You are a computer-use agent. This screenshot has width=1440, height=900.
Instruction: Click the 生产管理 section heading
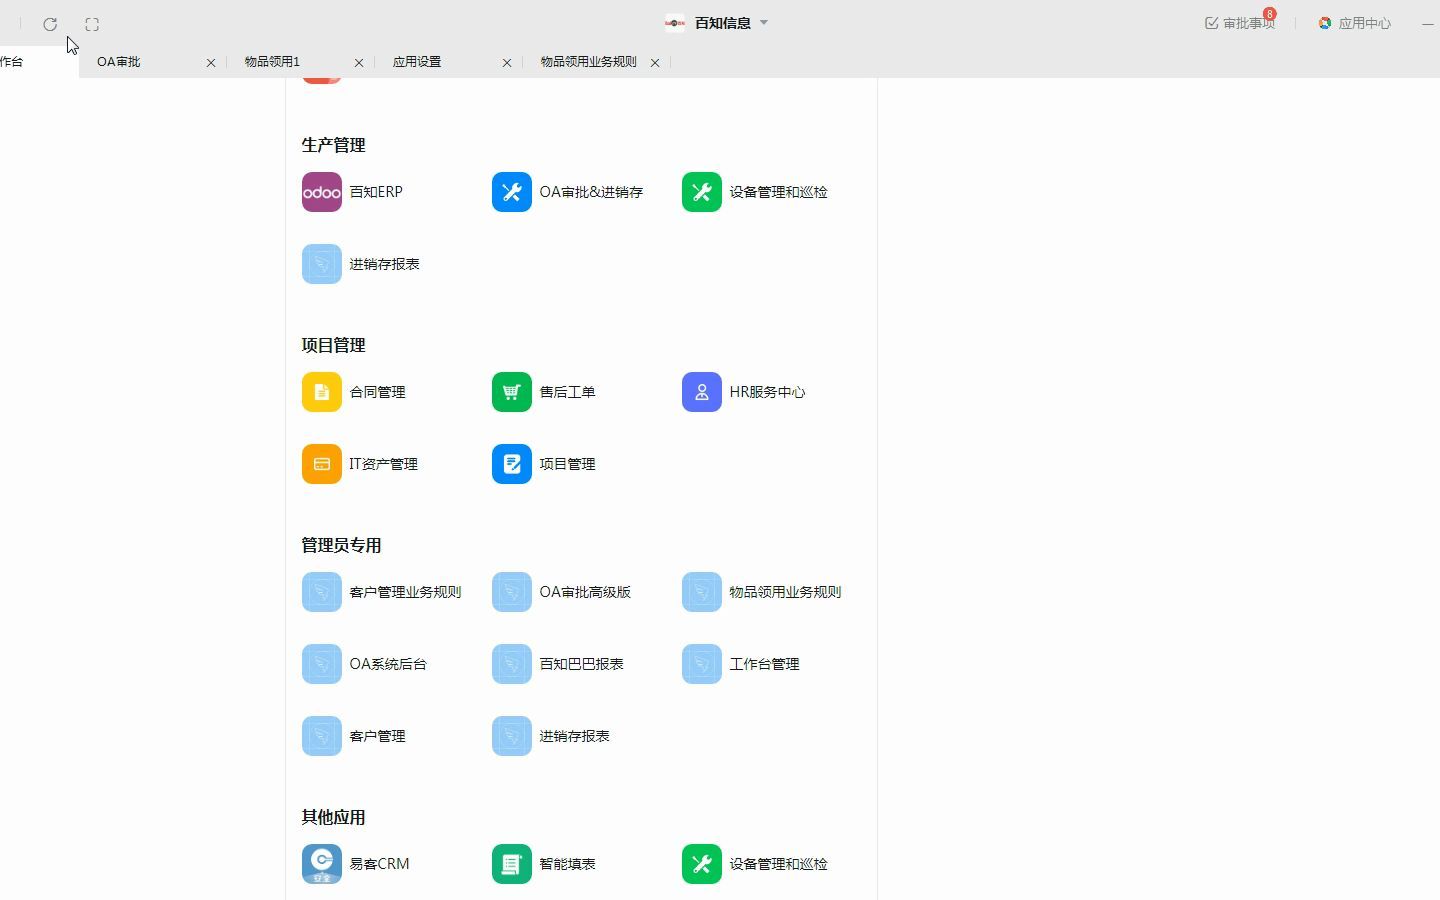click(334, 145)
